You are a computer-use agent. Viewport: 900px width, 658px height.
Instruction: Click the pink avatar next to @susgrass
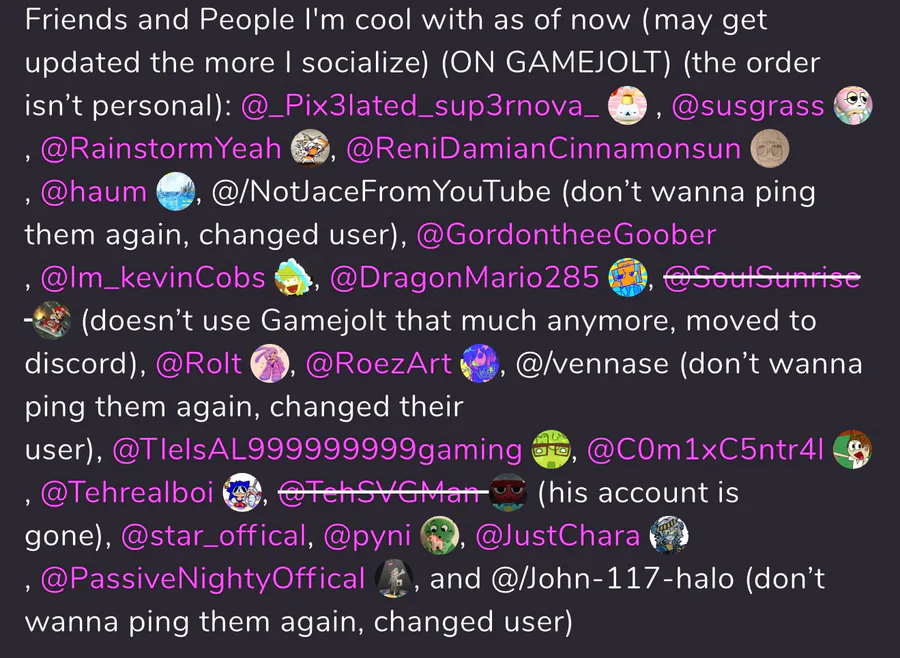853,106
